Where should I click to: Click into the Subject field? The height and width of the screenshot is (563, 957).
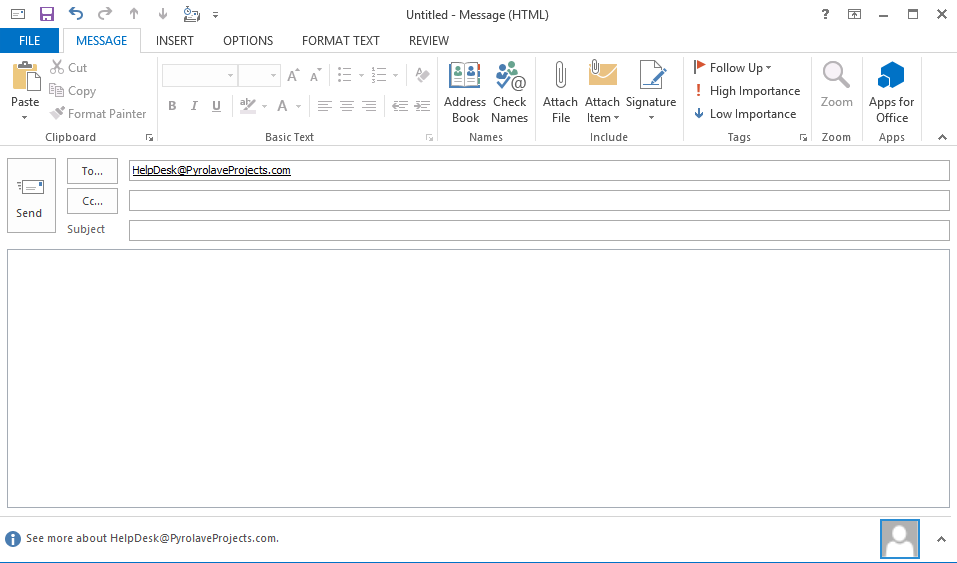coord(538,230)
